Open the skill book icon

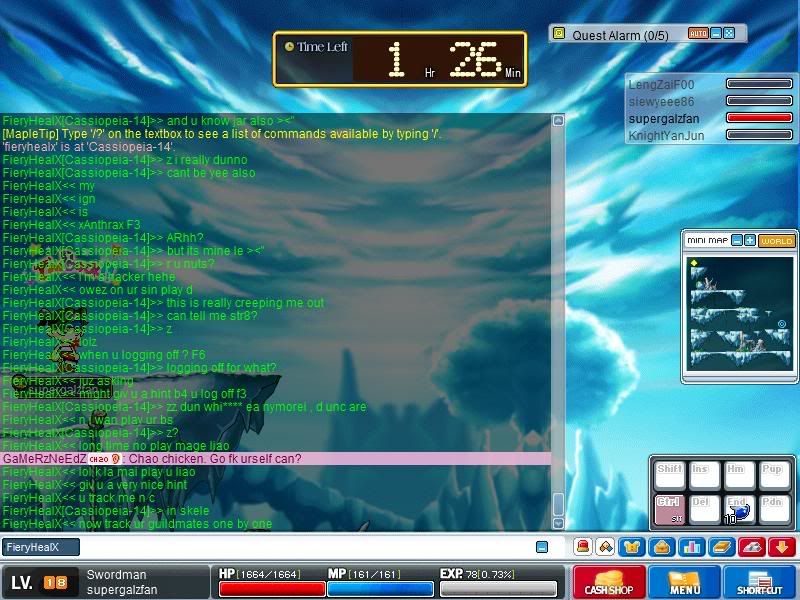pos(721,547)
